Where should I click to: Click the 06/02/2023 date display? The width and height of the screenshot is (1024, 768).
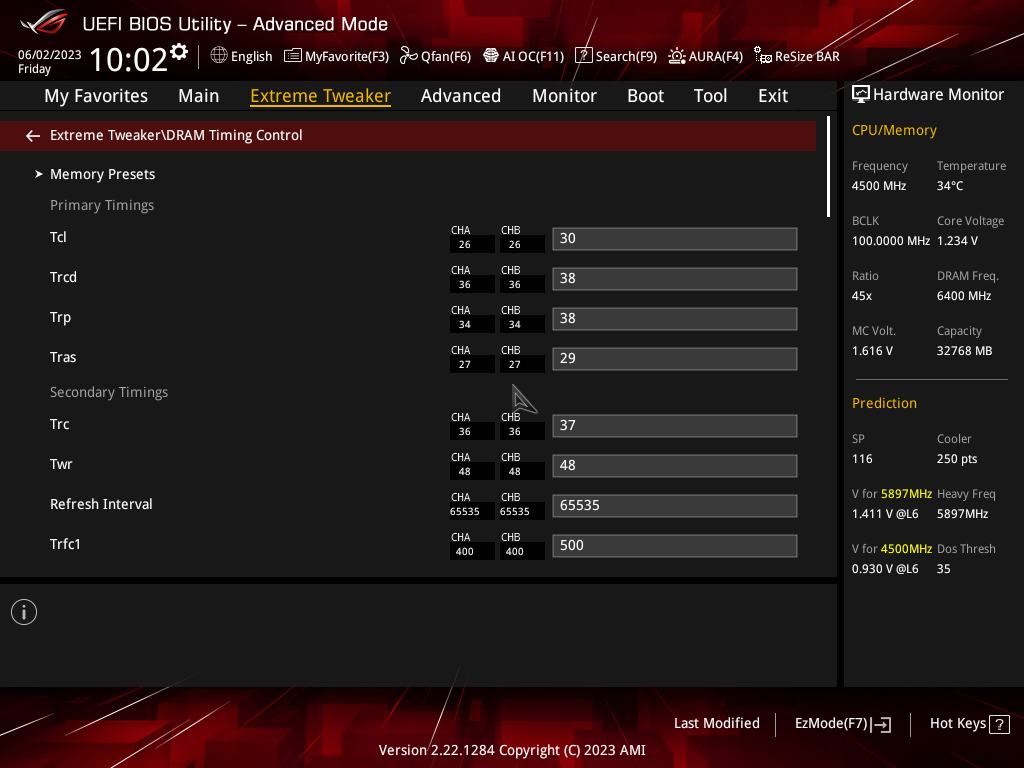click(50, 55)
